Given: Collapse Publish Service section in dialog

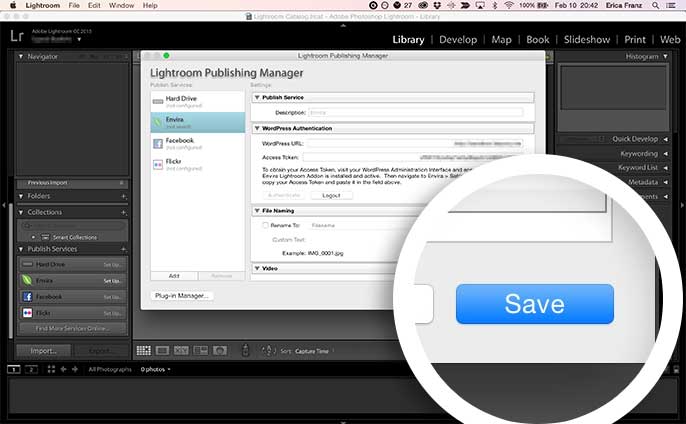Looking at the screenshot, I should (257, 97).
